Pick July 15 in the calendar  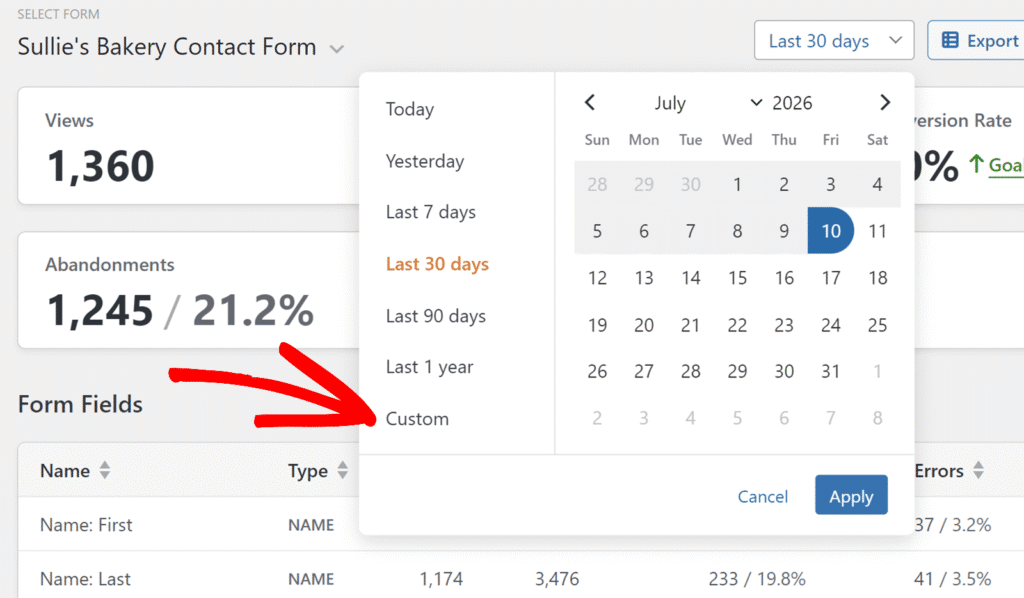pyautogui.click(x=737, y=278)
